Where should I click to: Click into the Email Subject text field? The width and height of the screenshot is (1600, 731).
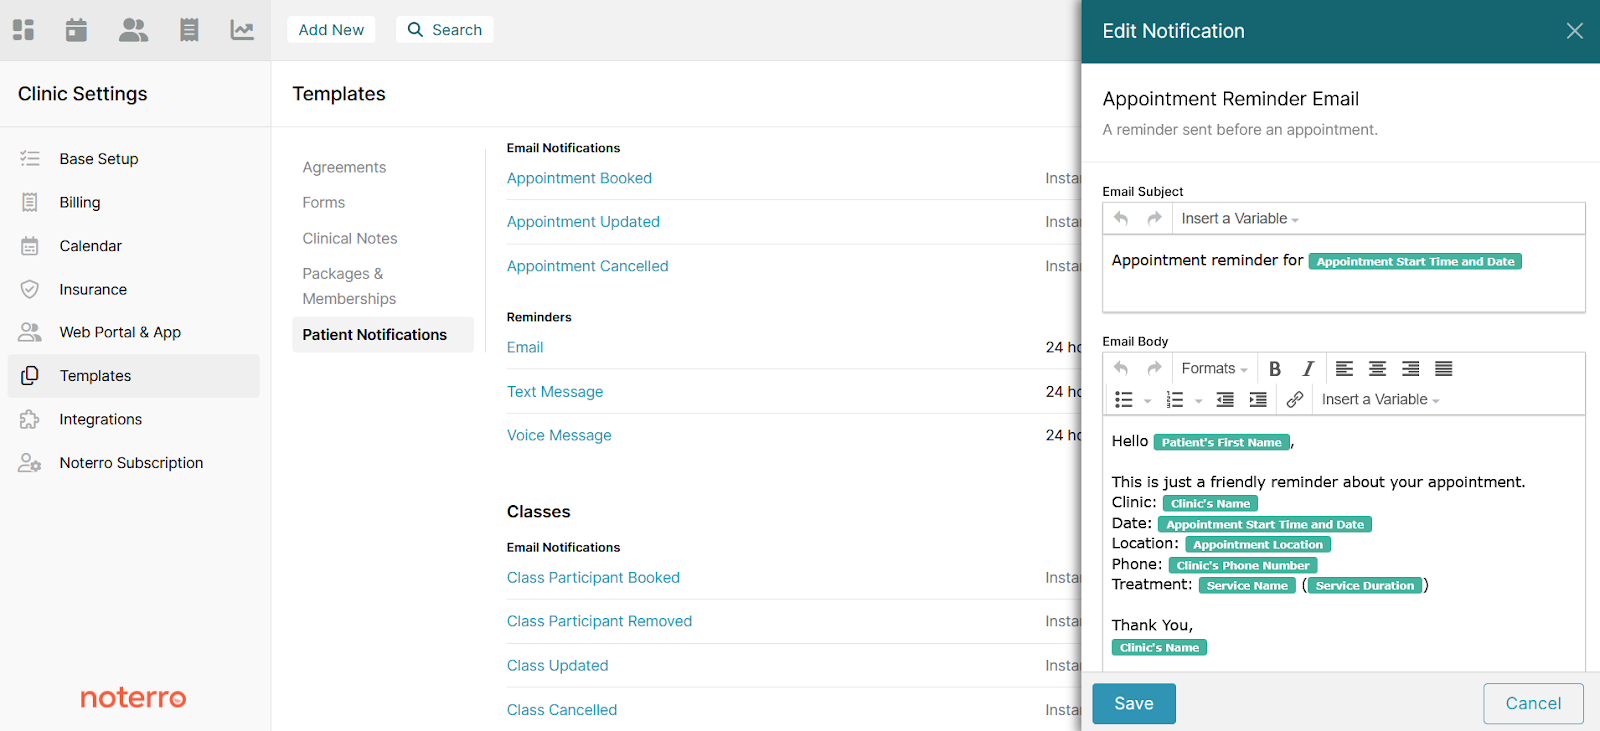tap(1343, 274)
